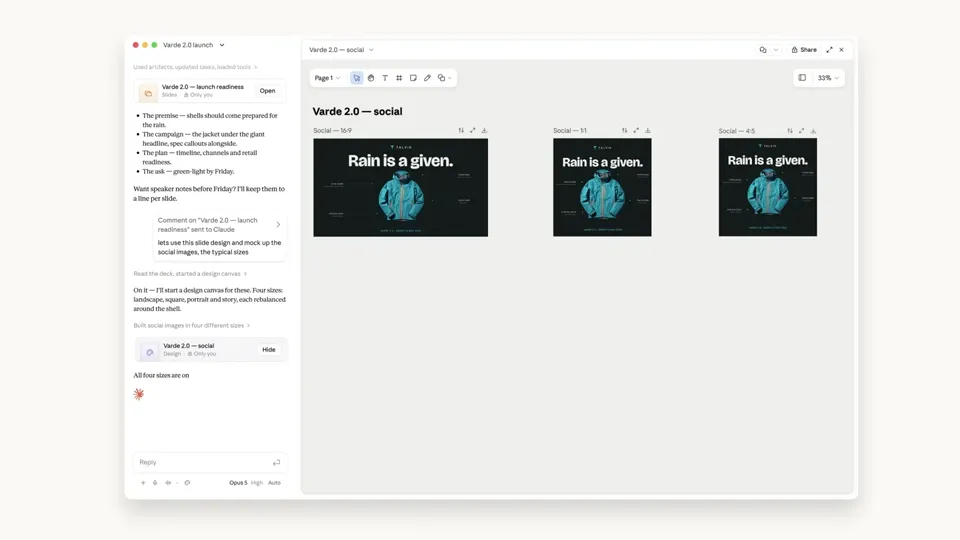
Task: Select the Hand pan tool
Action: (x=371, y=78)
